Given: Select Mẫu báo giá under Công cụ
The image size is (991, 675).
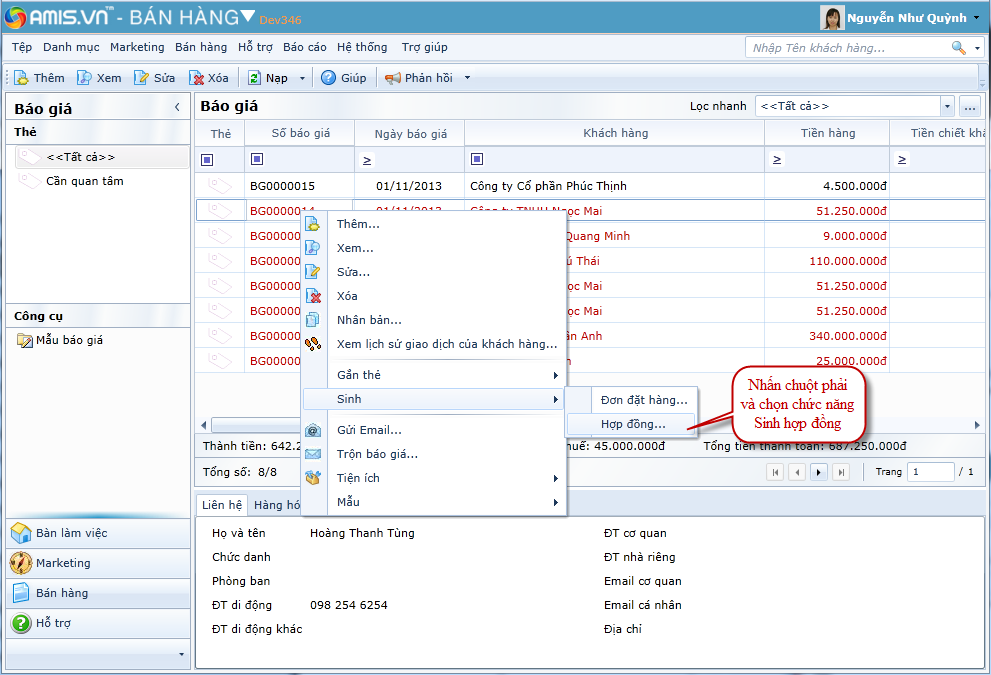Looking at the screenshot, I should point(68,340).
